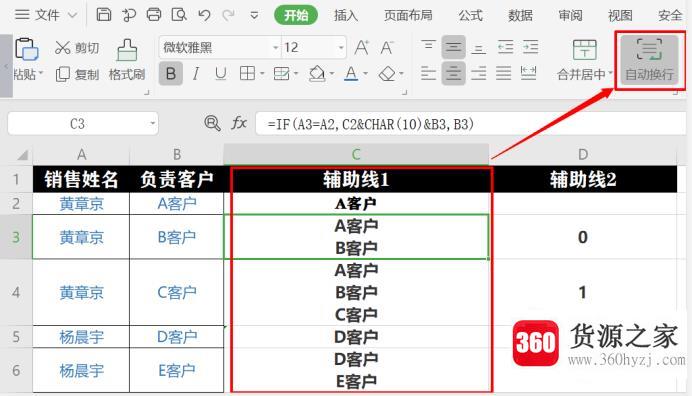Viewport: 692px width, 396px height.
Task: Toggle center horizontal alignment
Action: pyautogui.click(x=453, y=73)
